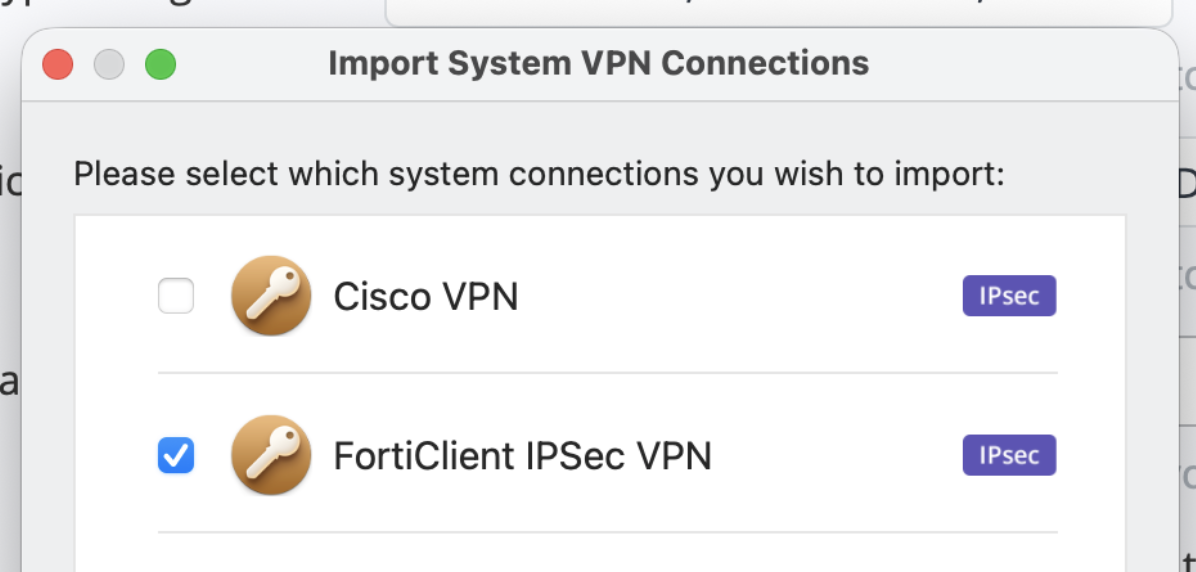The height and width of the screenshot is (572, 1196).
Task: Click the green zoom window button
Action: (x=160, y=65)
